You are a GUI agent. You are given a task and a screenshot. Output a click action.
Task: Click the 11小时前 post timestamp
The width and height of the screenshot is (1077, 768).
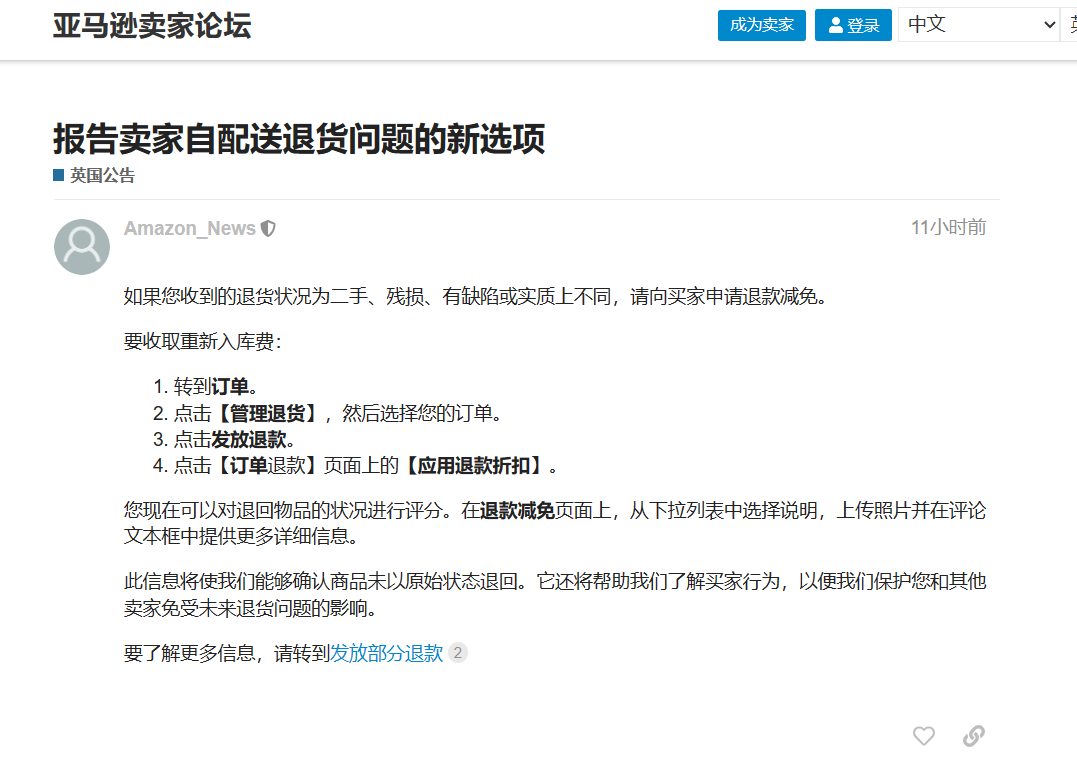click(949, 227)
